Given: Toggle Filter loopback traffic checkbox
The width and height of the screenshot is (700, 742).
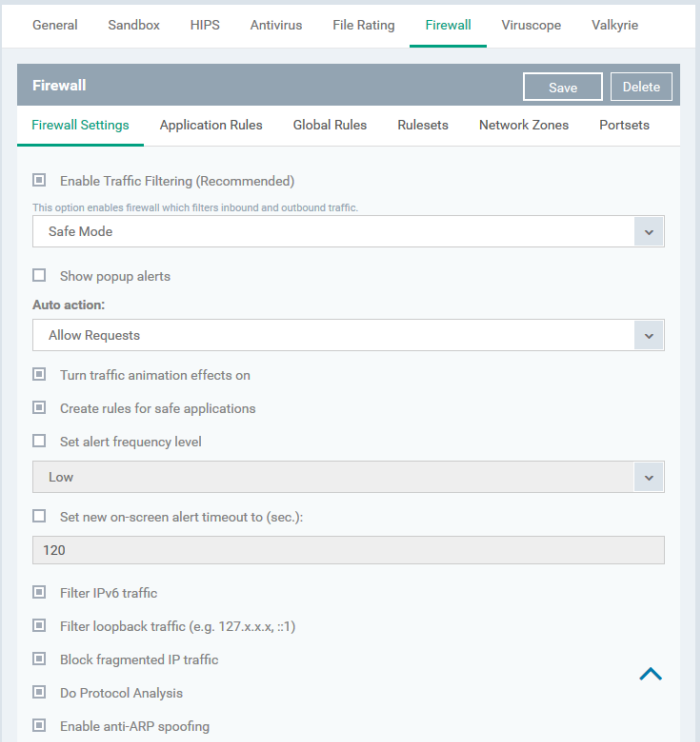Looking at the screenshot, I should (39, 626).
